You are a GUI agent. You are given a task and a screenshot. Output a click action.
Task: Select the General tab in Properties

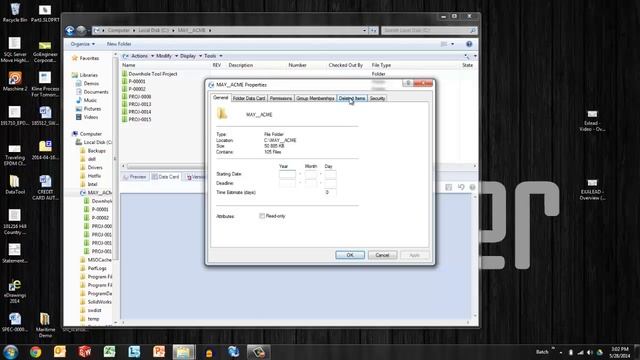pyautogui.click(x=221, y=98)
